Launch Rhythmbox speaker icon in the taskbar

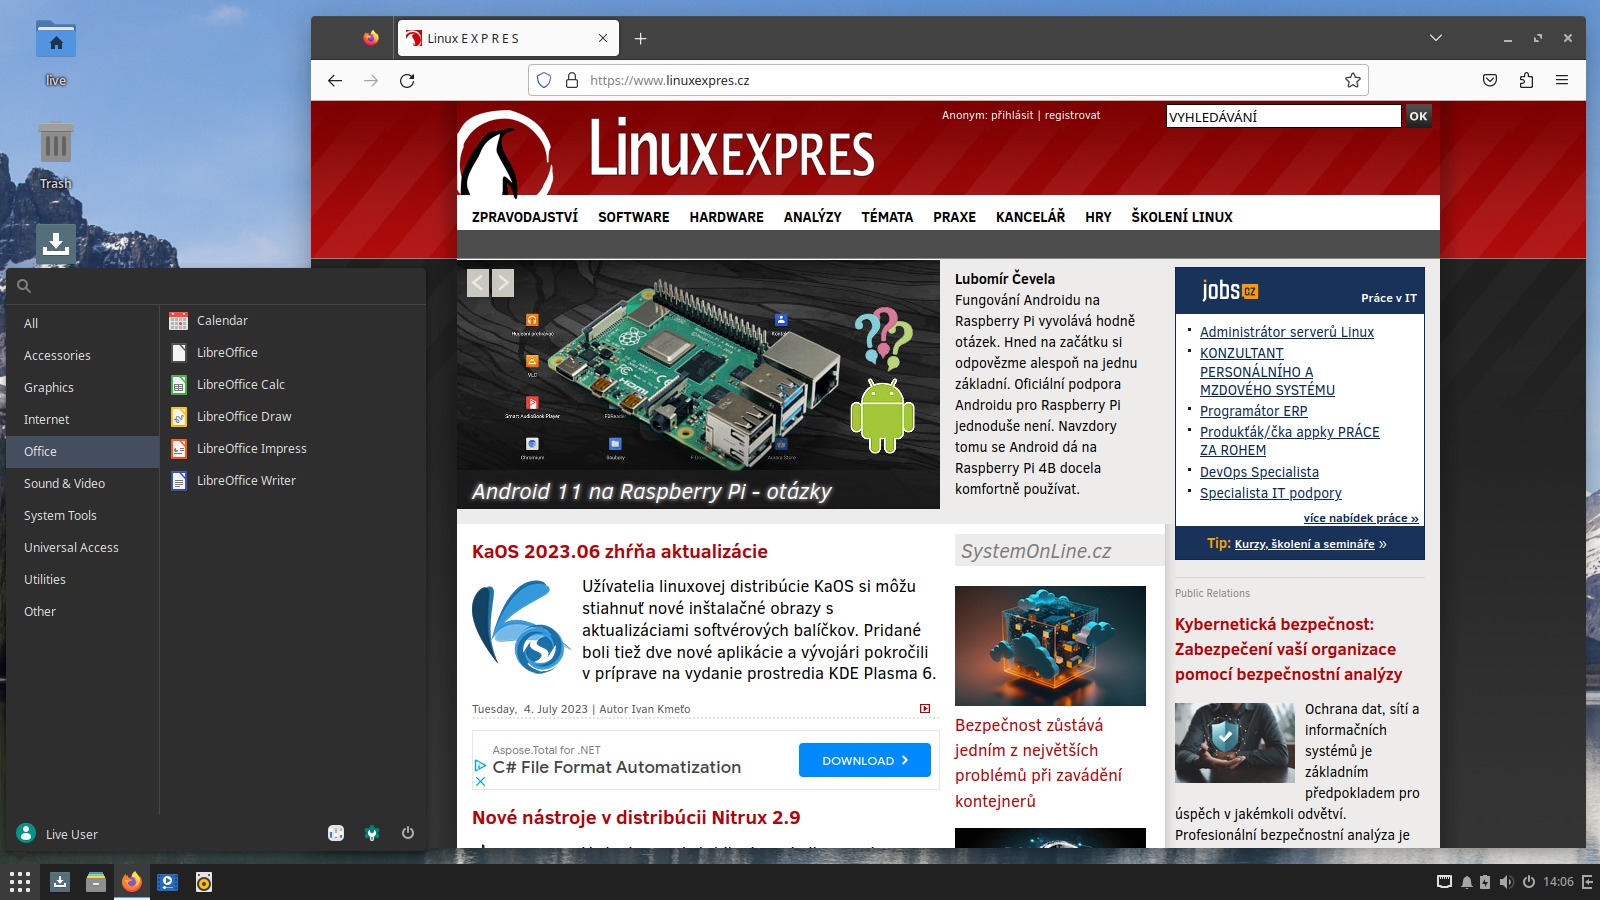tap(204, 882)
